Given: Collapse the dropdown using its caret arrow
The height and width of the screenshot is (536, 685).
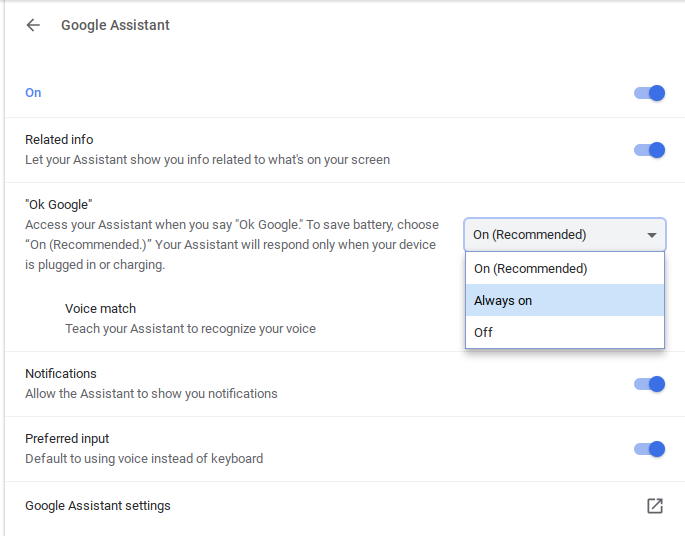Looking at the screenshot, I should 652,235.
